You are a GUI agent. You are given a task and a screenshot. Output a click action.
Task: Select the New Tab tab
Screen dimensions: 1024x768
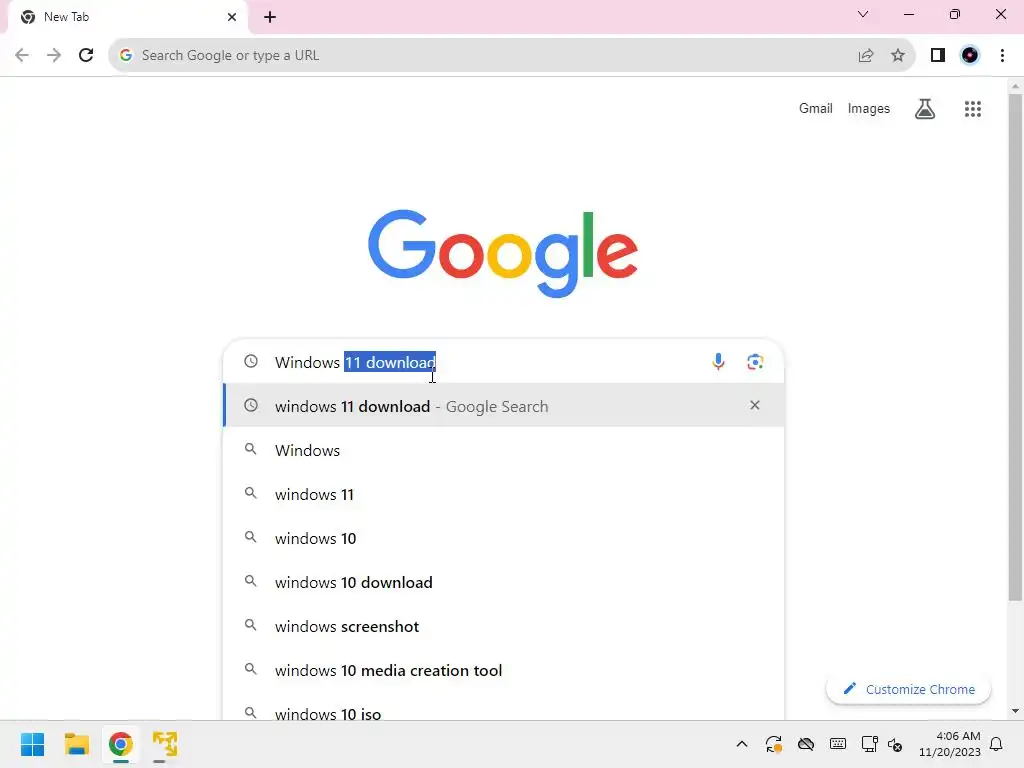click(x=127, y=17)
